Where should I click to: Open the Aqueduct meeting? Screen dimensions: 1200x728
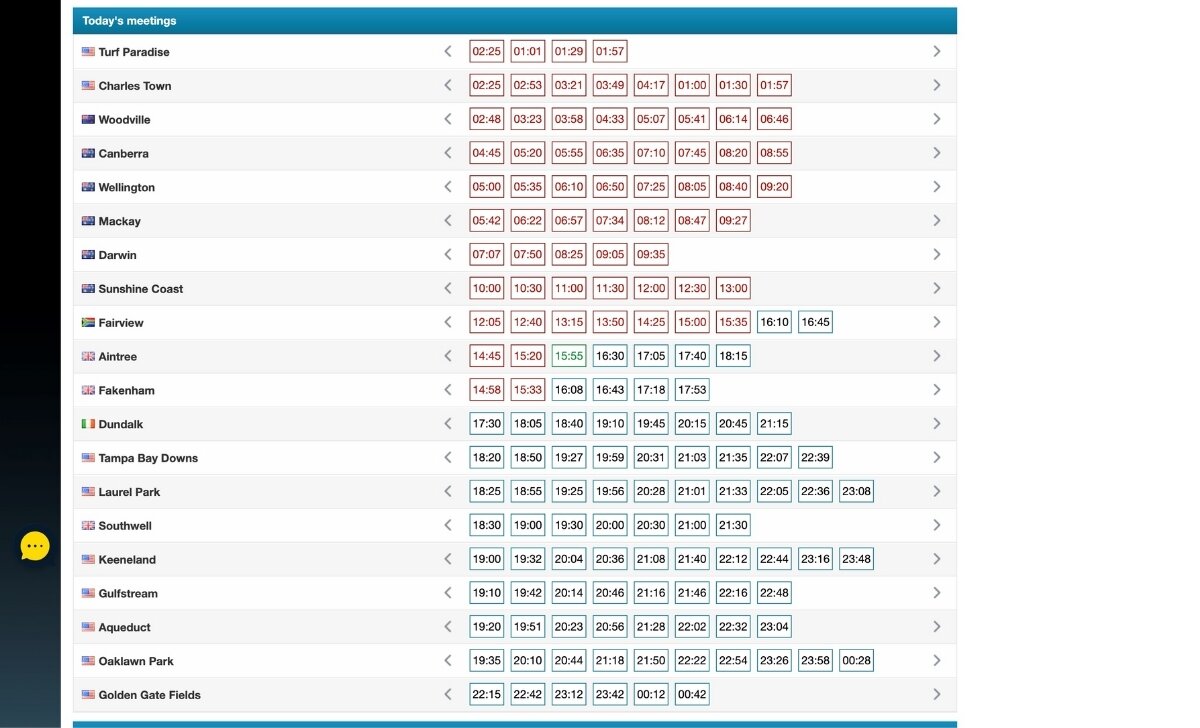(x=125, y=628)
